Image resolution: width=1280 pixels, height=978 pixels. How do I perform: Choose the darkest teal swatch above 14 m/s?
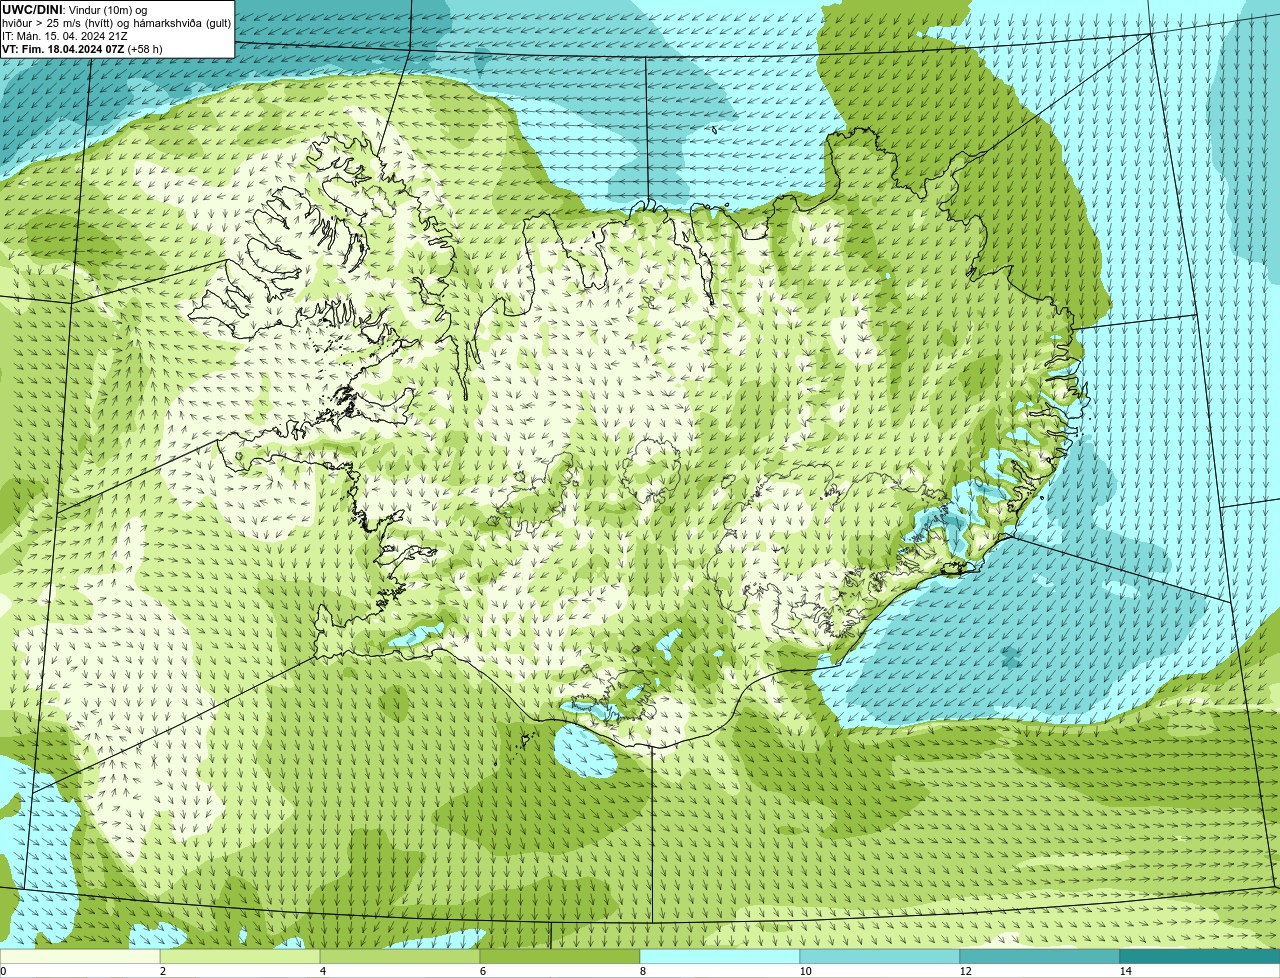pos(1200,957)
